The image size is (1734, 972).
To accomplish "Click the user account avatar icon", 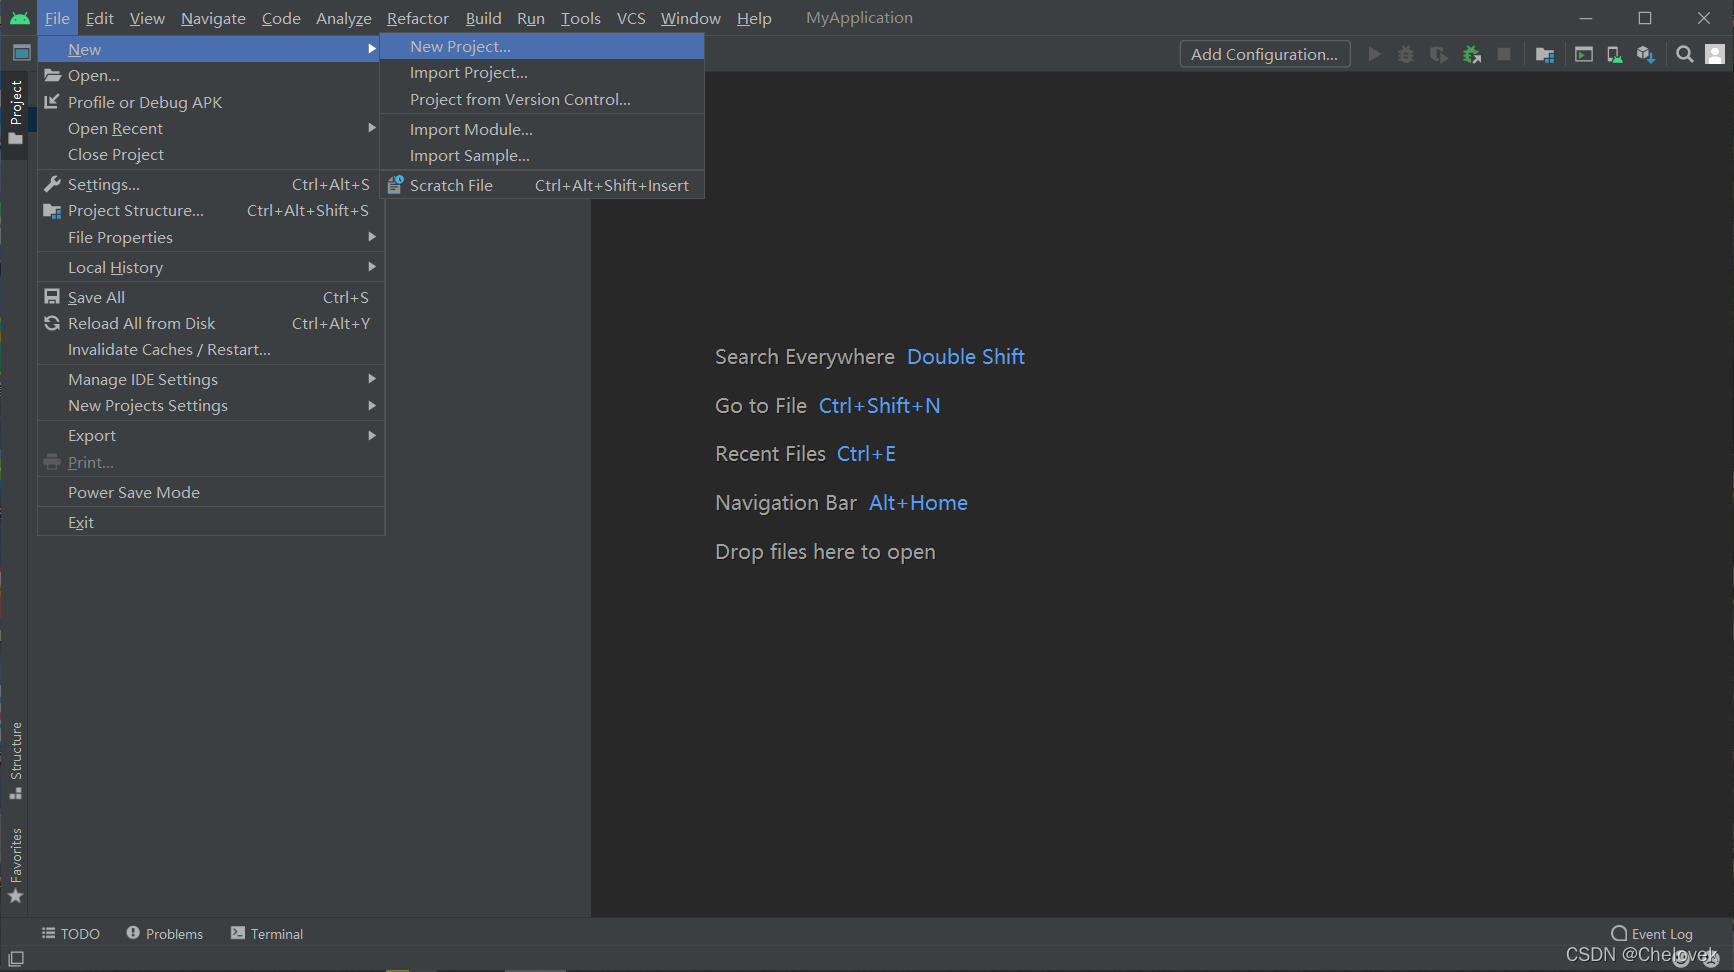I will click(x=1715, y=54).
